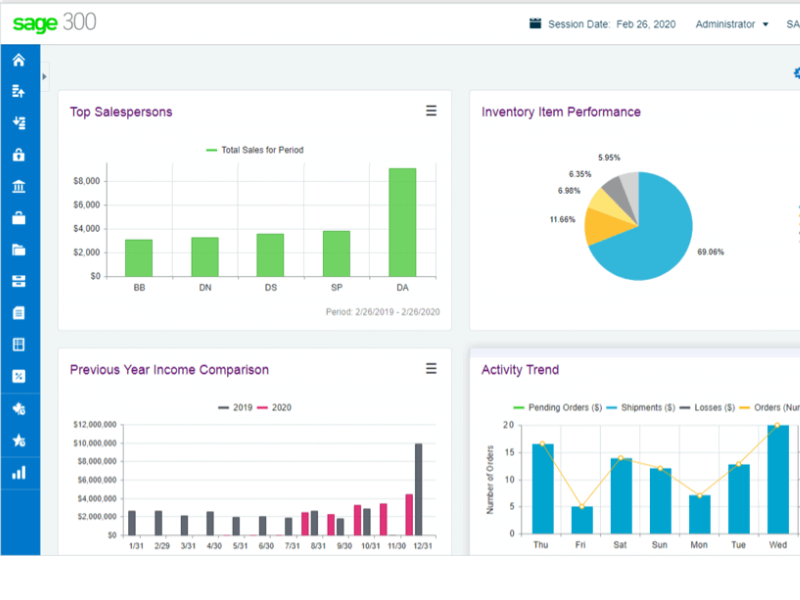Expand the collapsed sidebar navigation arrow
This screenshot has width=800, height=600.
pos(44,76)
